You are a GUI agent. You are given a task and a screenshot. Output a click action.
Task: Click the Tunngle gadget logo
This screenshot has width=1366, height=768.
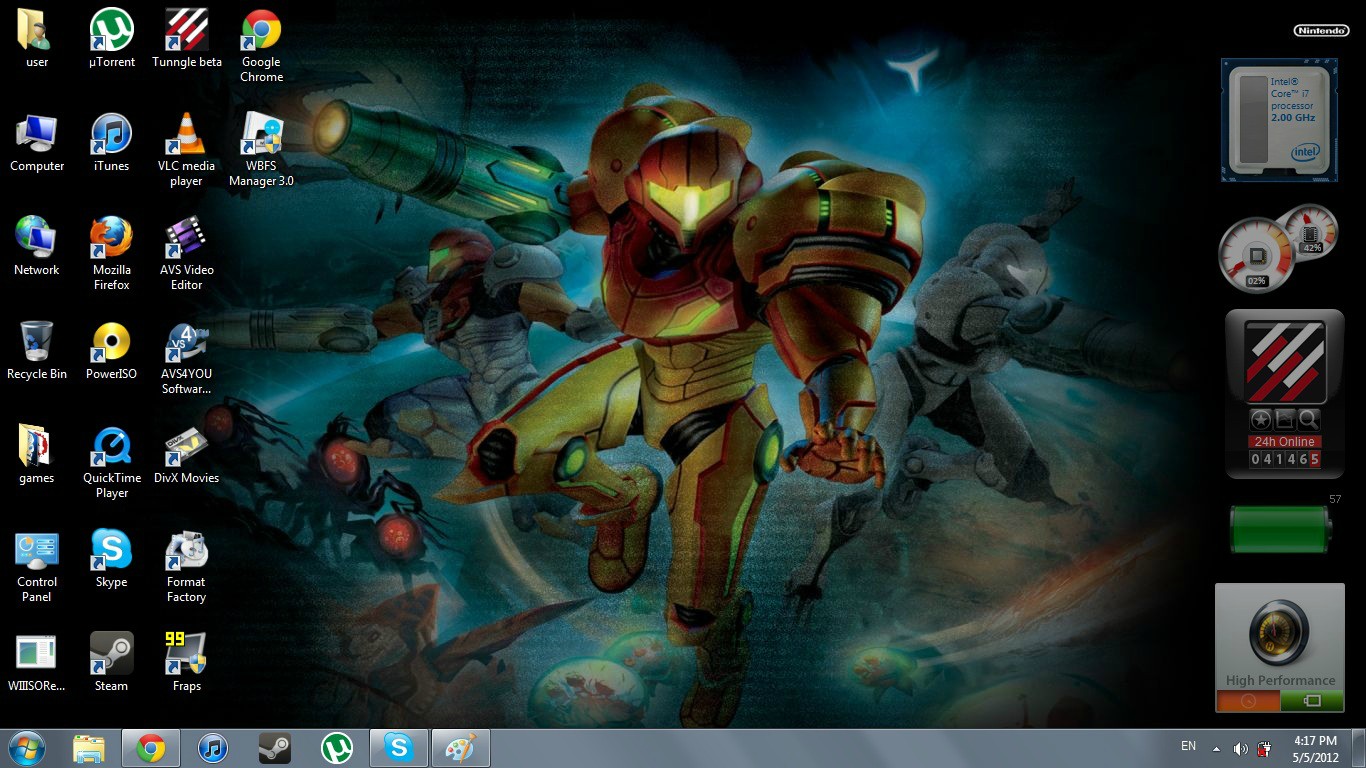coord(1285,361)
